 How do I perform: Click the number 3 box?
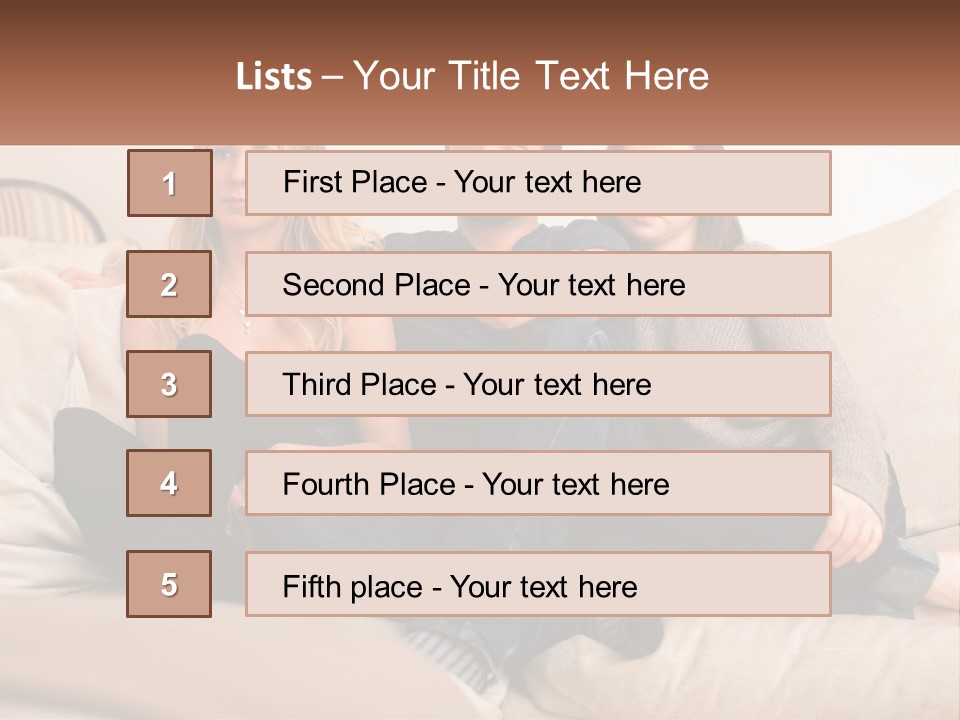169,384
